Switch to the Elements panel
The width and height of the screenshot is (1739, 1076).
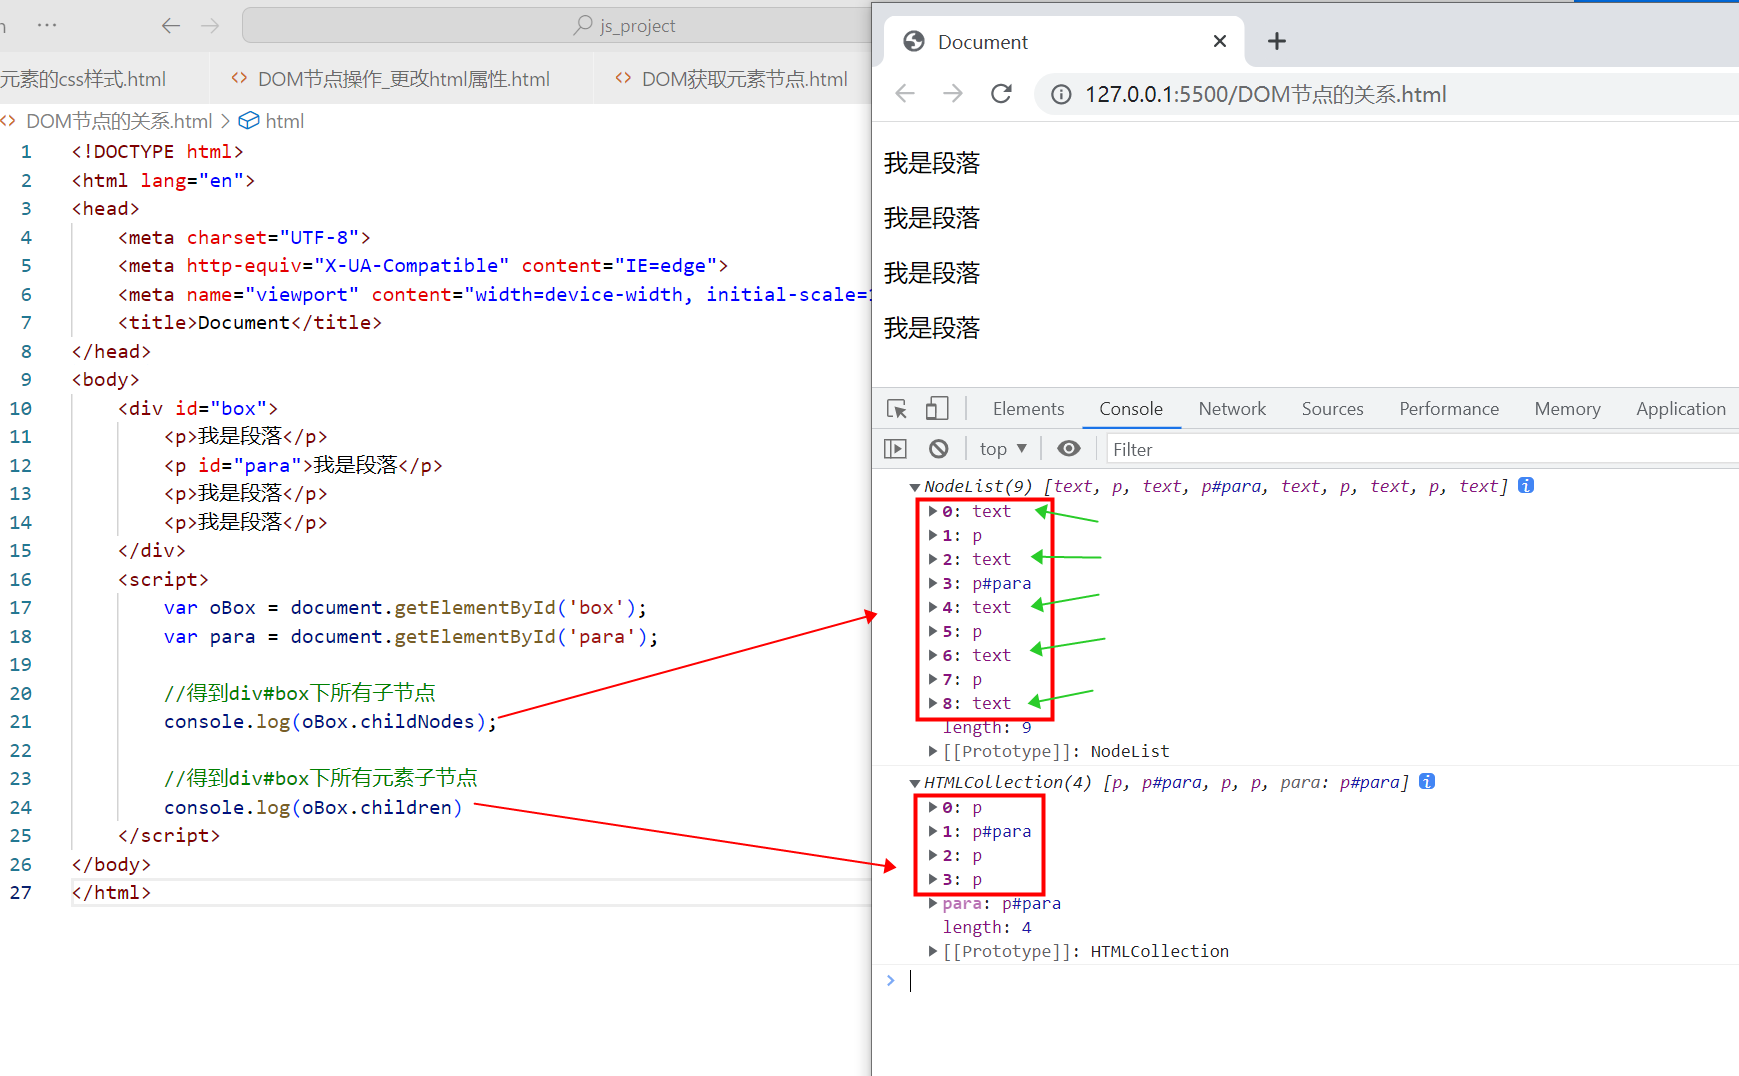[1028, 409]
